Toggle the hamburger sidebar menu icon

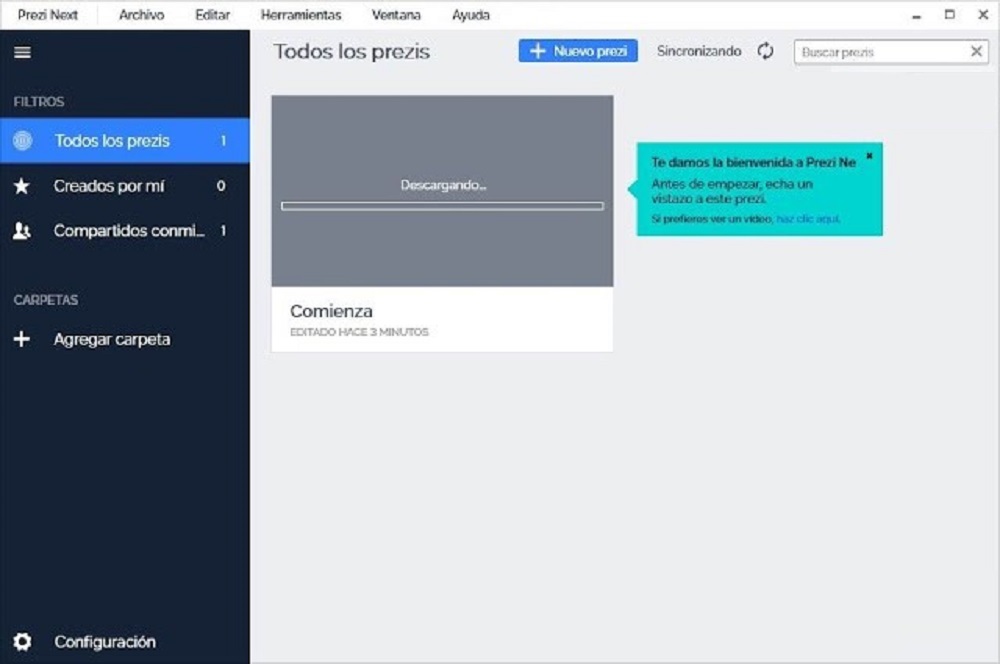(22, 52)
